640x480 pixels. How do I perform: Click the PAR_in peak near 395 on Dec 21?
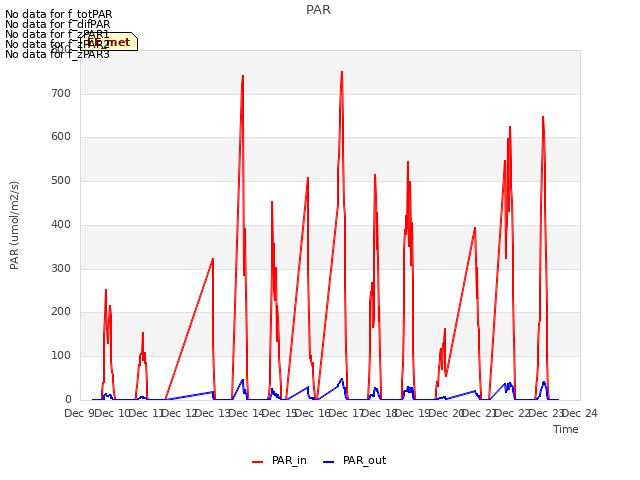(475, 228)
